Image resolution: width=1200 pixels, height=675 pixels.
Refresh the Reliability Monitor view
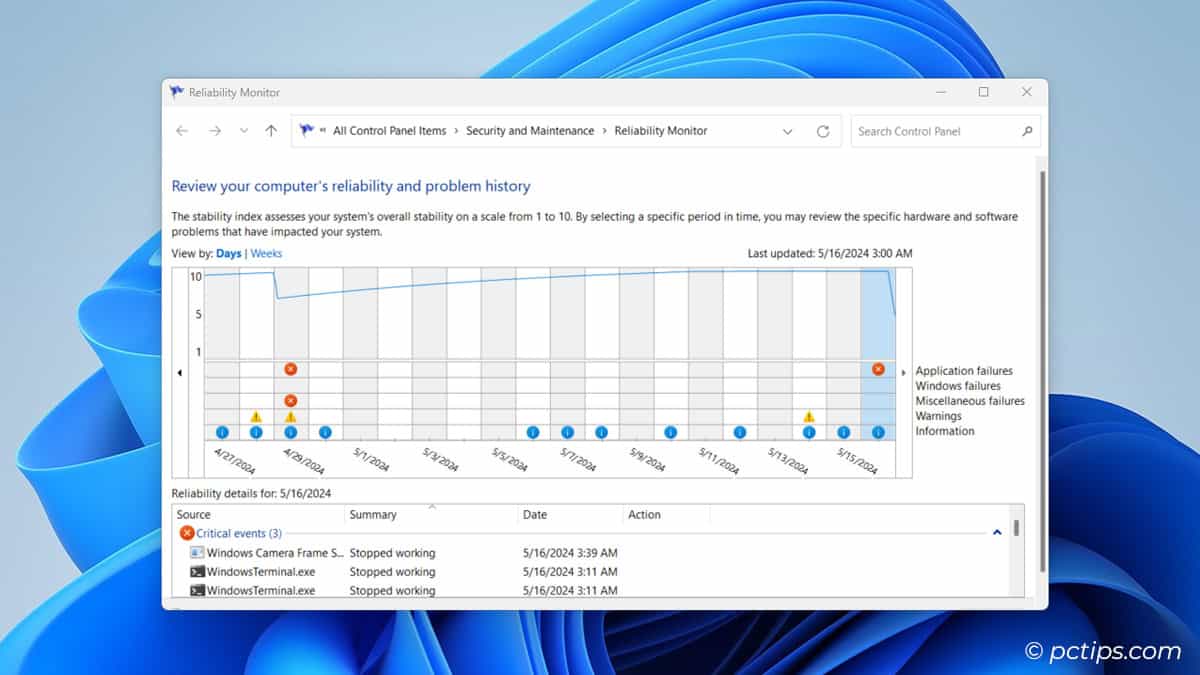(822, 131)
